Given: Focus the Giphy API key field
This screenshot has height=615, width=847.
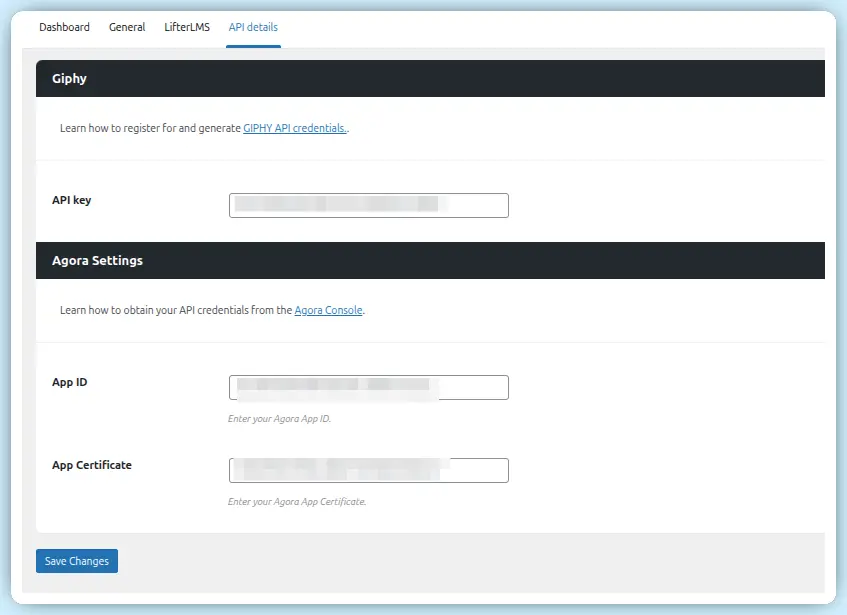Looking at the screenshot, I should 368,205.
